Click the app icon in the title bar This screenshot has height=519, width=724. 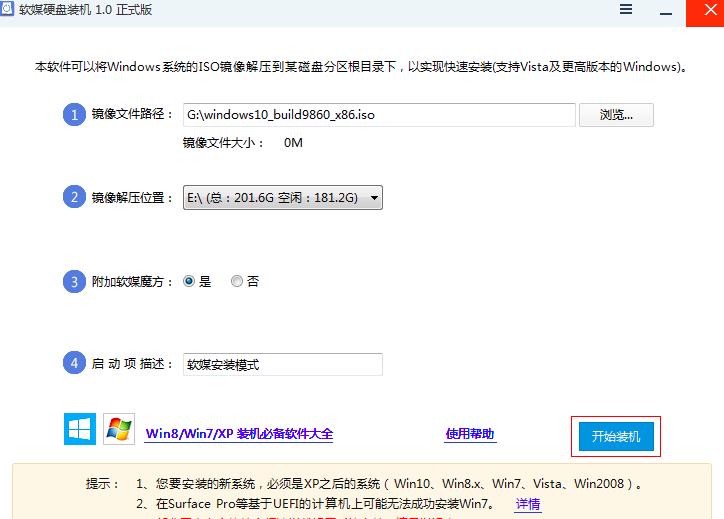click(x=6, y=9)
